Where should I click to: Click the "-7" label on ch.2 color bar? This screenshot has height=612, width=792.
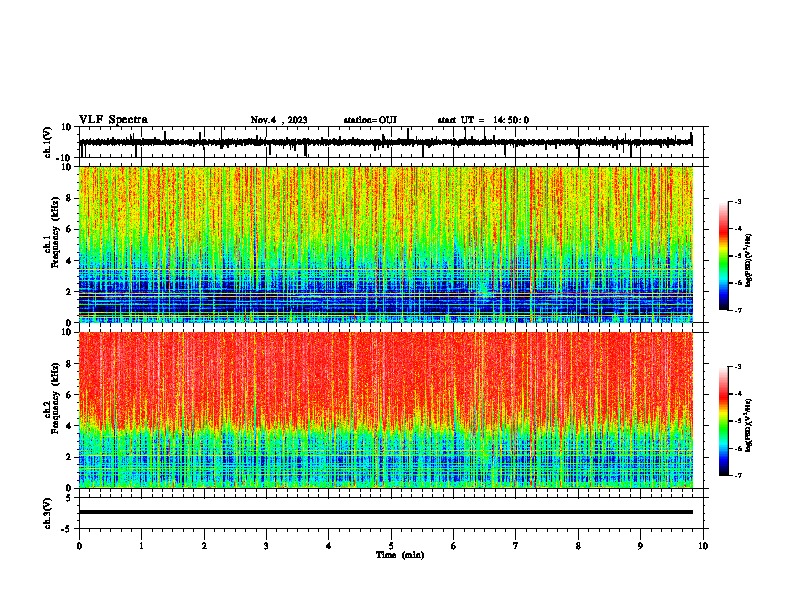click(x=738, y=475)
